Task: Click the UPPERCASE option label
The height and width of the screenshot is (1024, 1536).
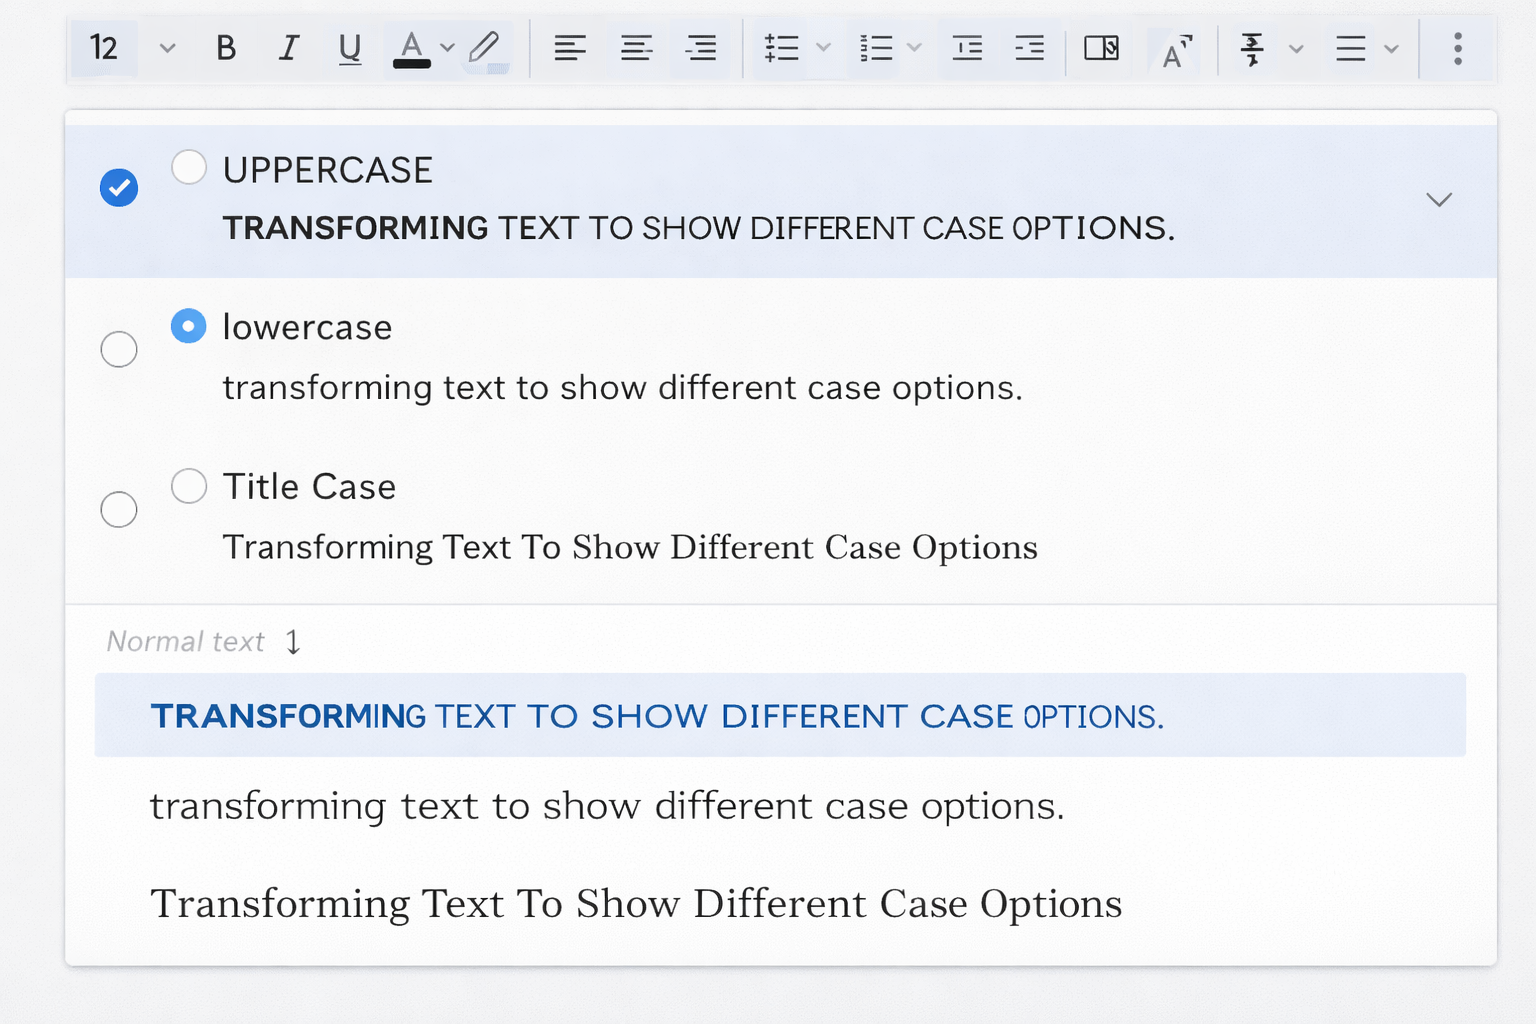Action: (x=327, y=169)
